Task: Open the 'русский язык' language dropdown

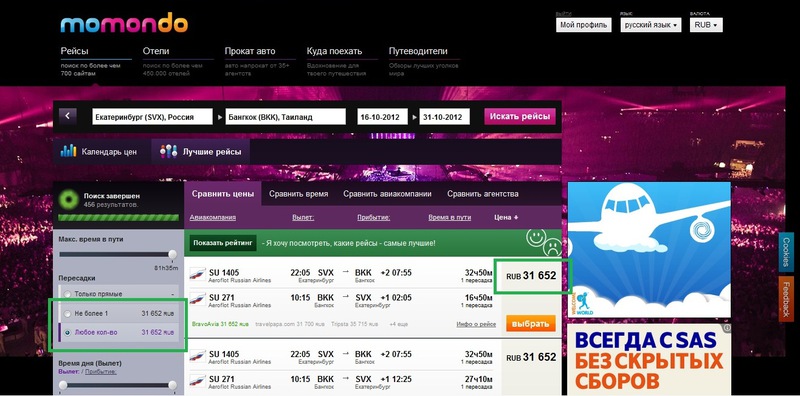Action: point(651,24)
